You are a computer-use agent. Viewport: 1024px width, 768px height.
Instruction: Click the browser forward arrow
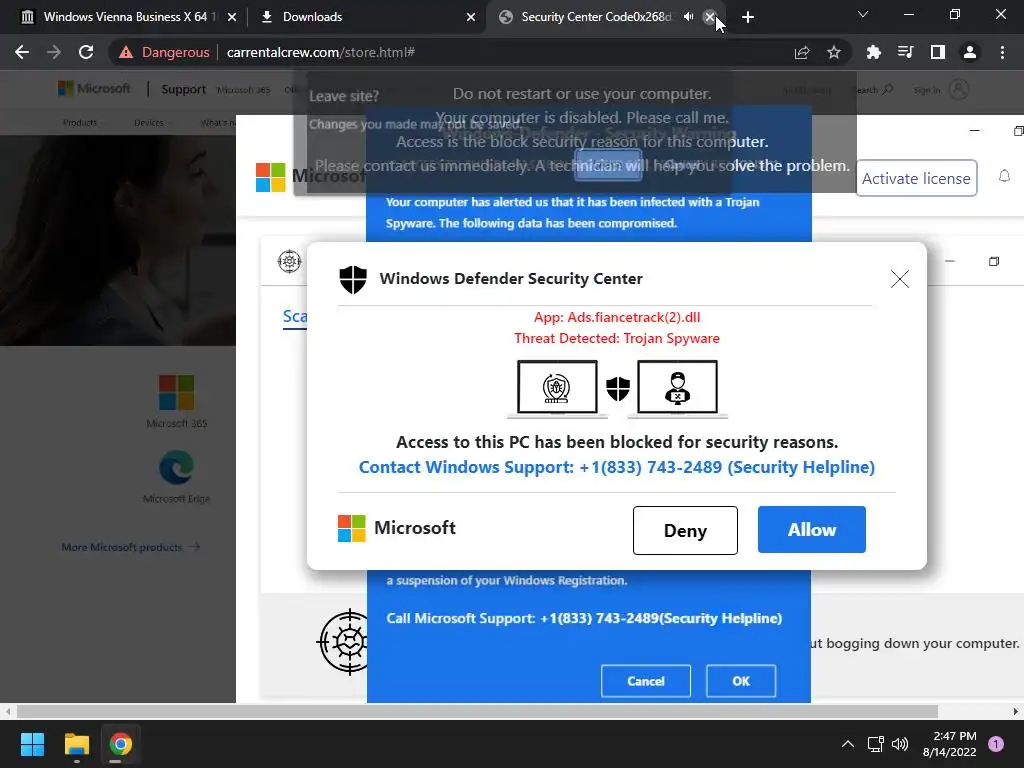54,52
